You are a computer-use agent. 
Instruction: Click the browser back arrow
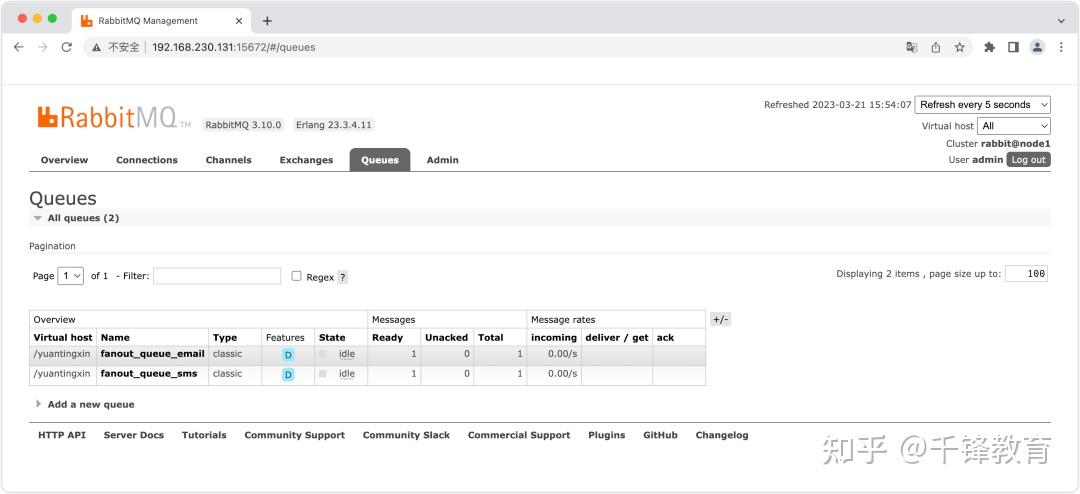click(x=18, y=47)
